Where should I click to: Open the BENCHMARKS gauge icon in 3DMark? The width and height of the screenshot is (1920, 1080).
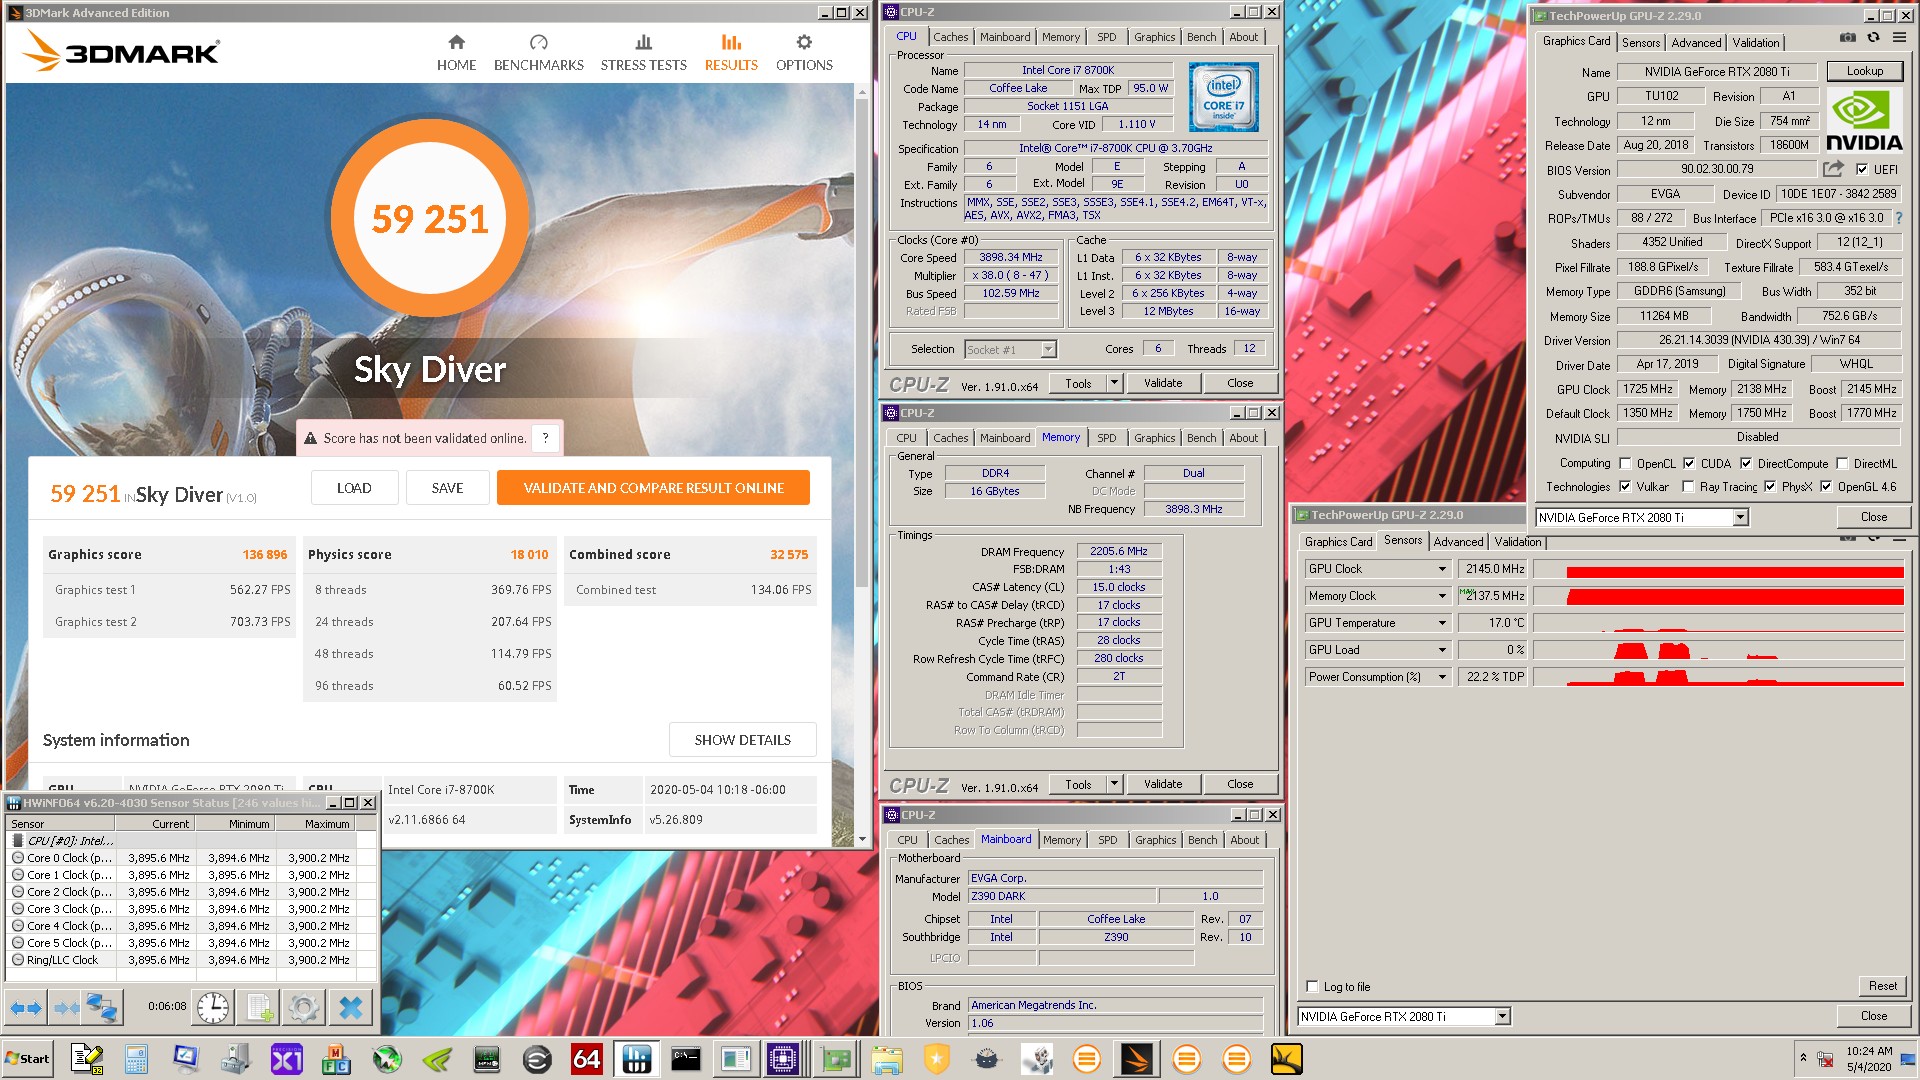[538, 42]
